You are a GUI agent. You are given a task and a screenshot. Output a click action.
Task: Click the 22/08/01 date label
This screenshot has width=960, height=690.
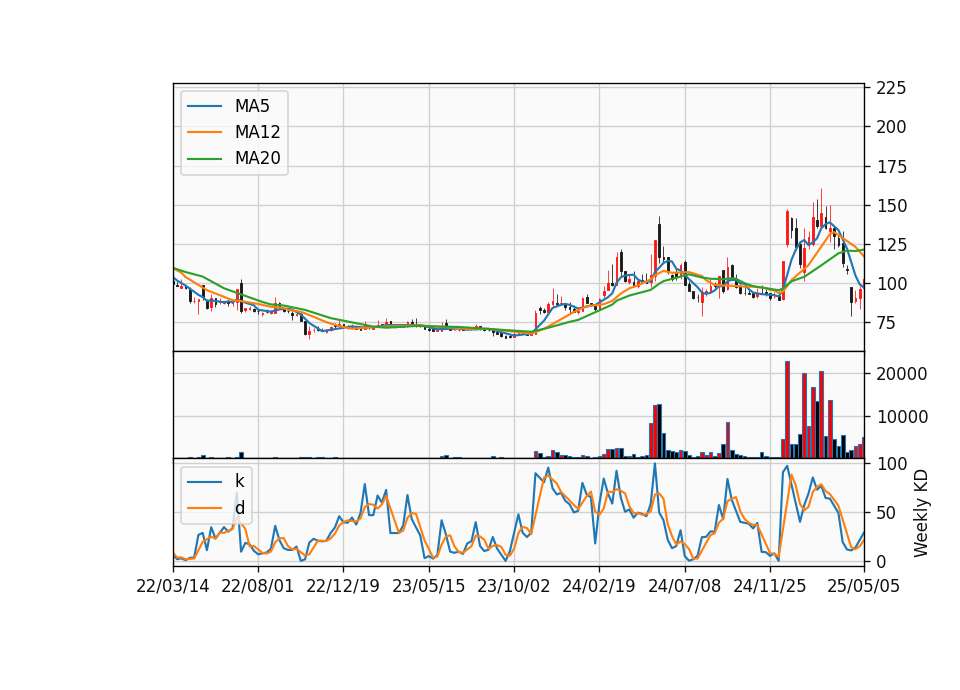coord(258,586)
